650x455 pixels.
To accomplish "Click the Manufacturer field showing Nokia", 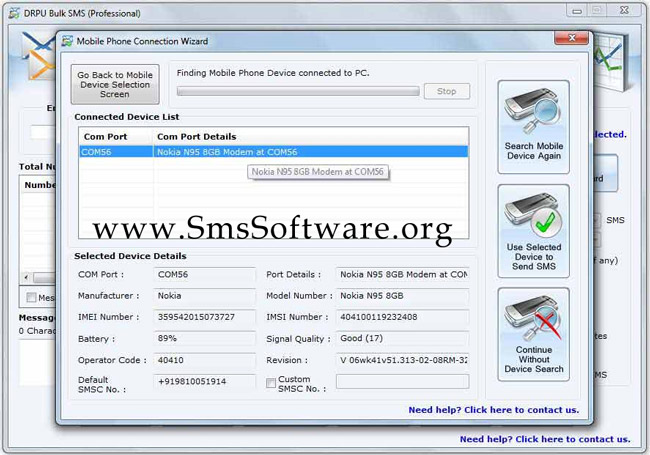I will coord(205,296).
